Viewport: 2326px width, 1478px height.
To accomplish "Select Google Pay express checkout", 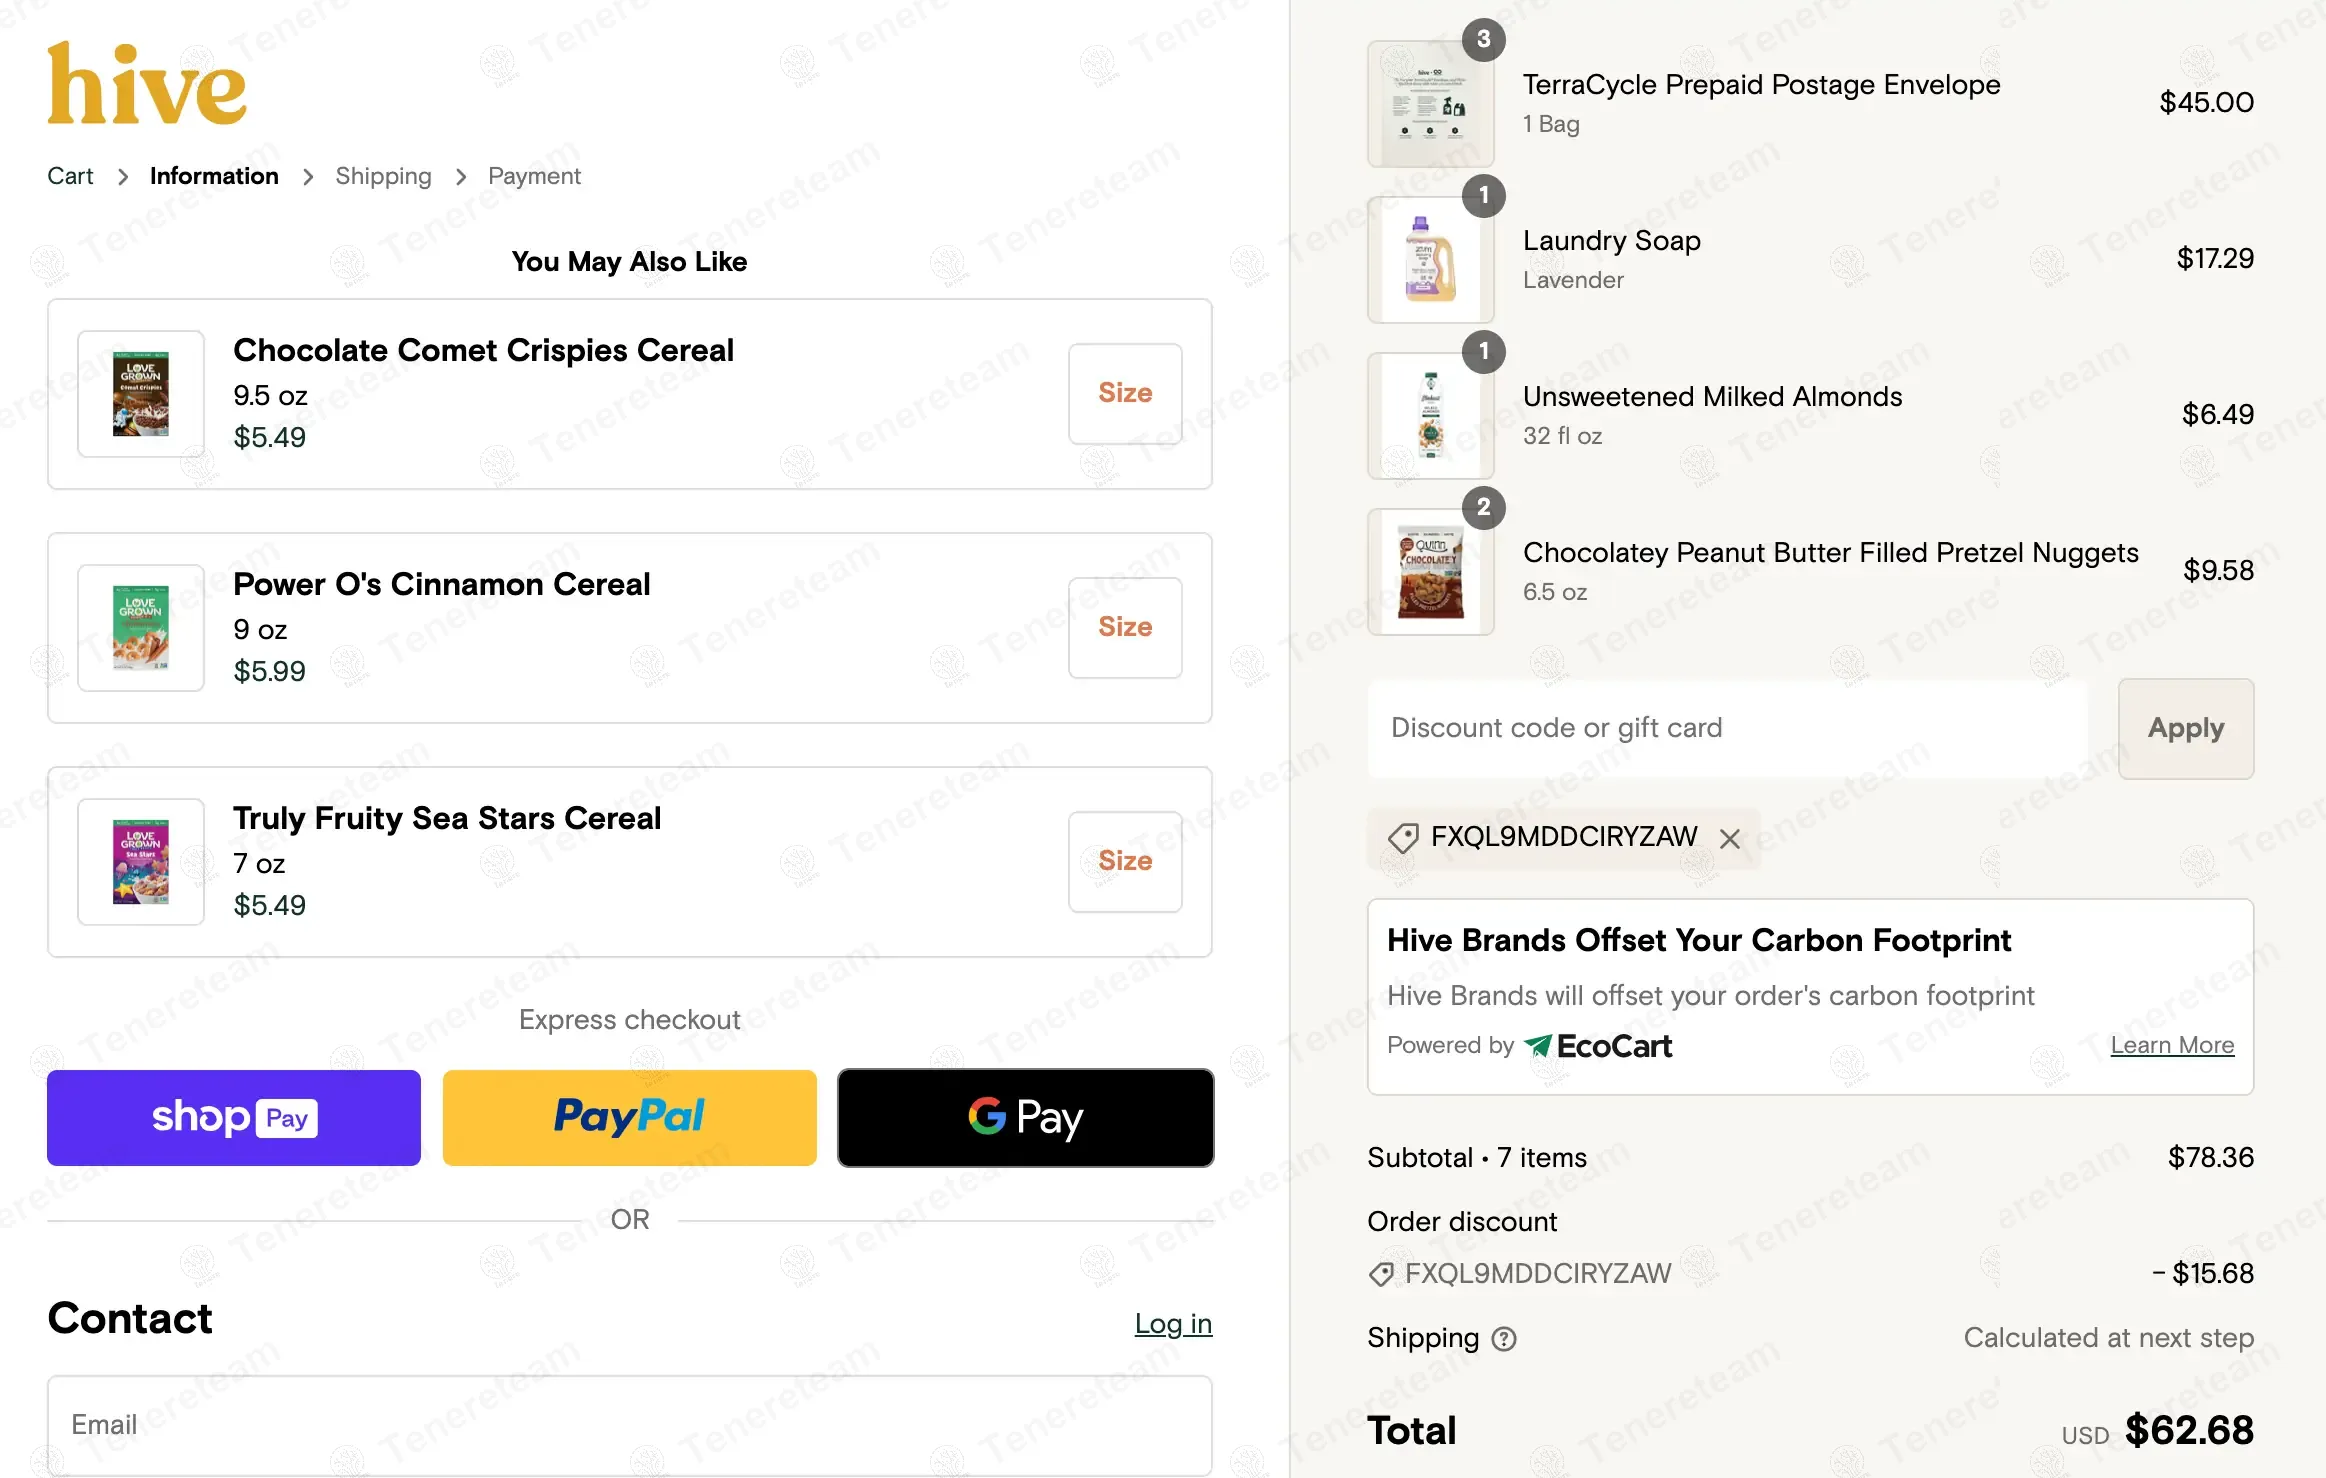I will pos(1026,1118).
